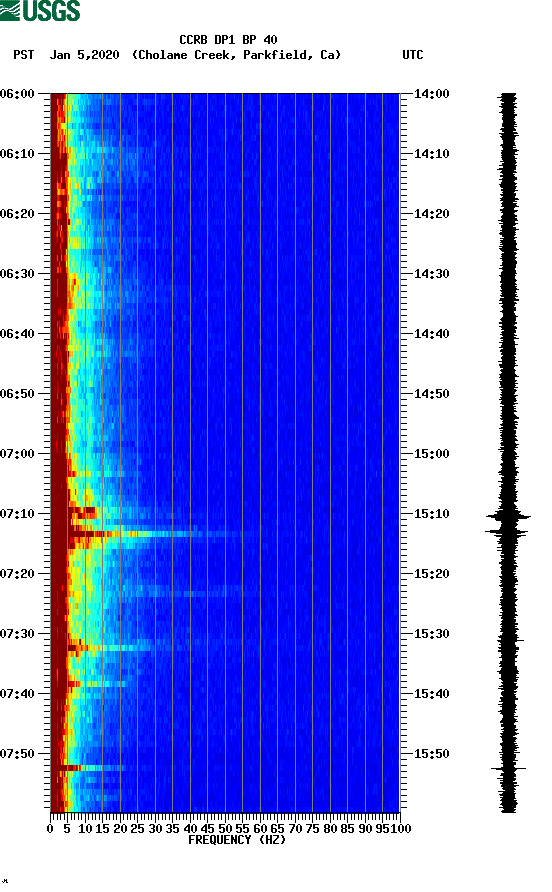Click the 15:20 UTC time label
The image size is (552, 892).
pos(431,574)
